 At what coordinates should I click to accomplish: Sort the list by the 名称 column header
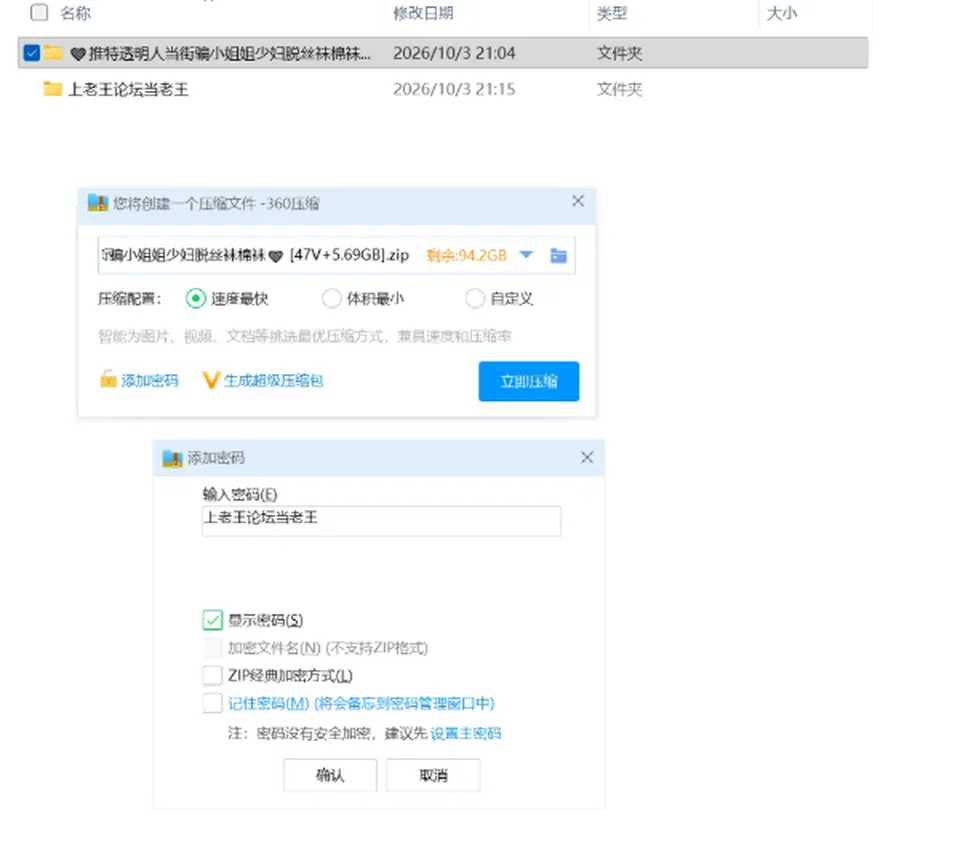coord(75,13)
